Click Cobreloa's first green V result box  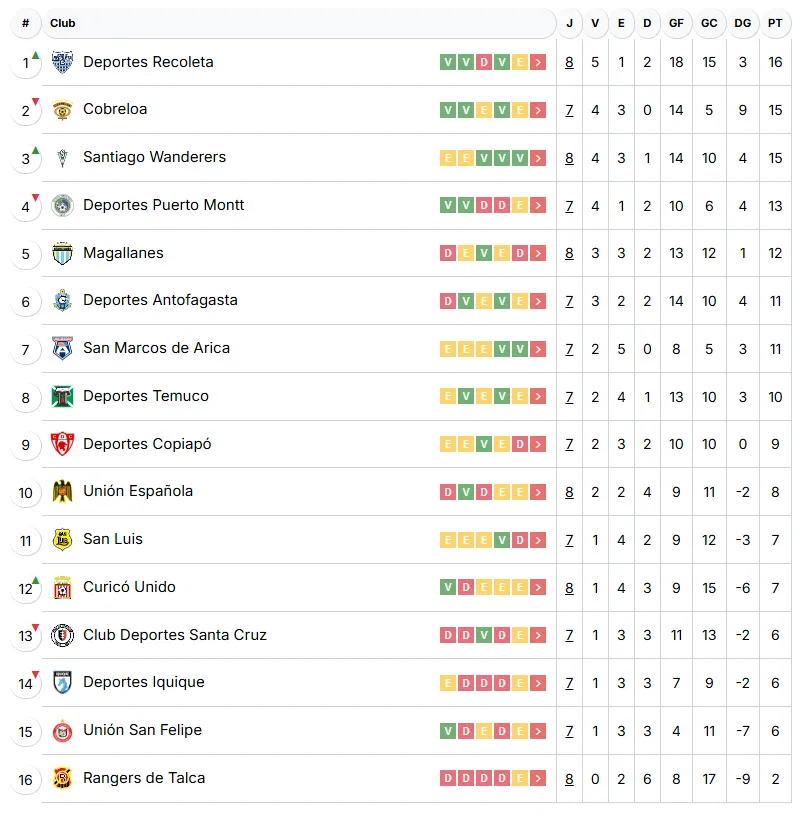(447, 110)
